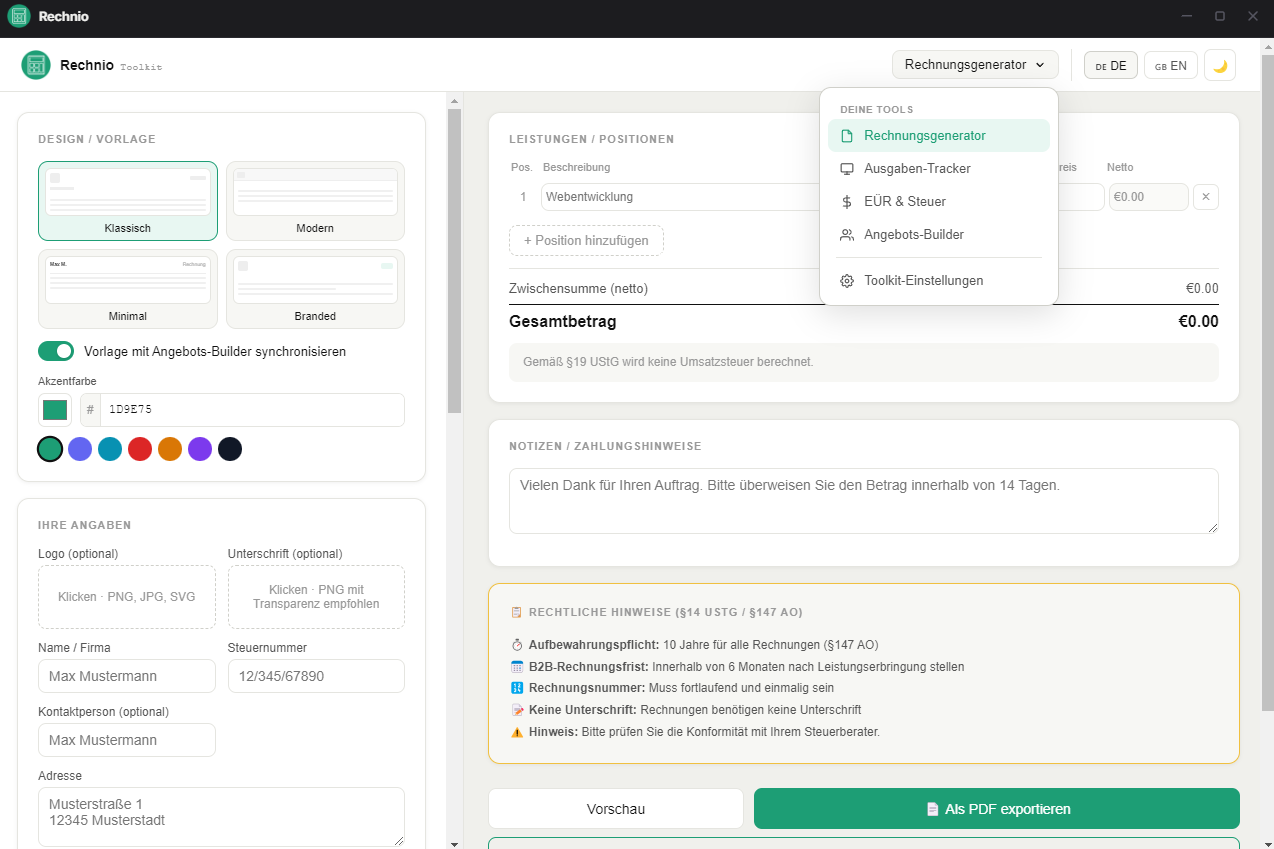Select the purple accent color swatch
Image resolution: width=1274 pixels, height=849 pixels.
coord(200,449)
